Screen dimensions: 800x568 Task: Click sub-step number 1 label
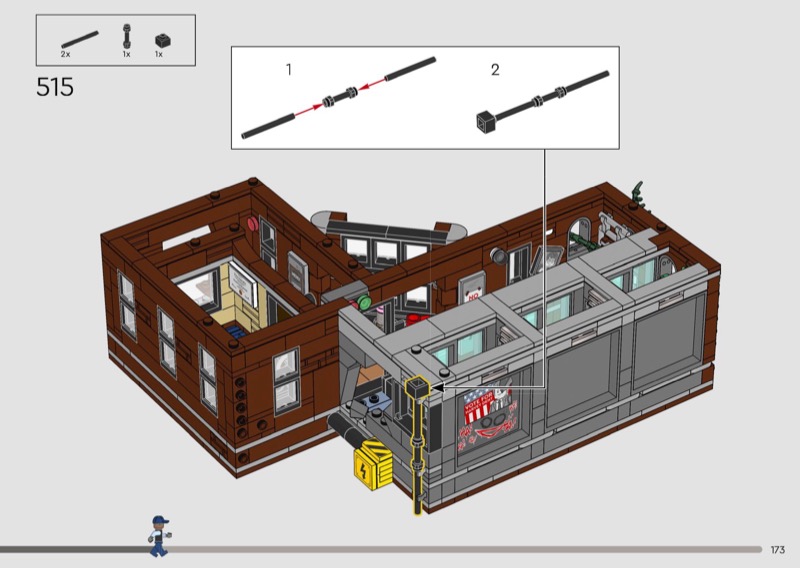tap(289, 70)
